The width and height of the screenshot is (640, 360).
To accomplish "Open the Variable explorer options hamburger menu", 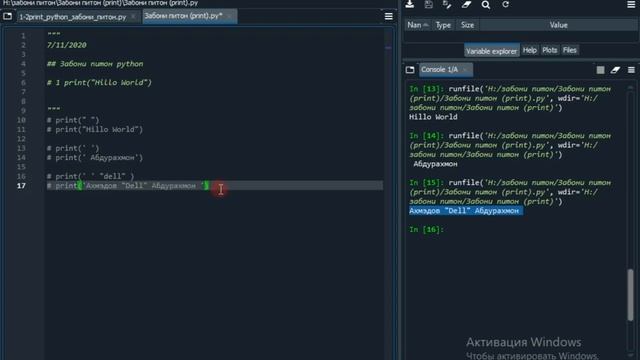I will click(631, 4).
